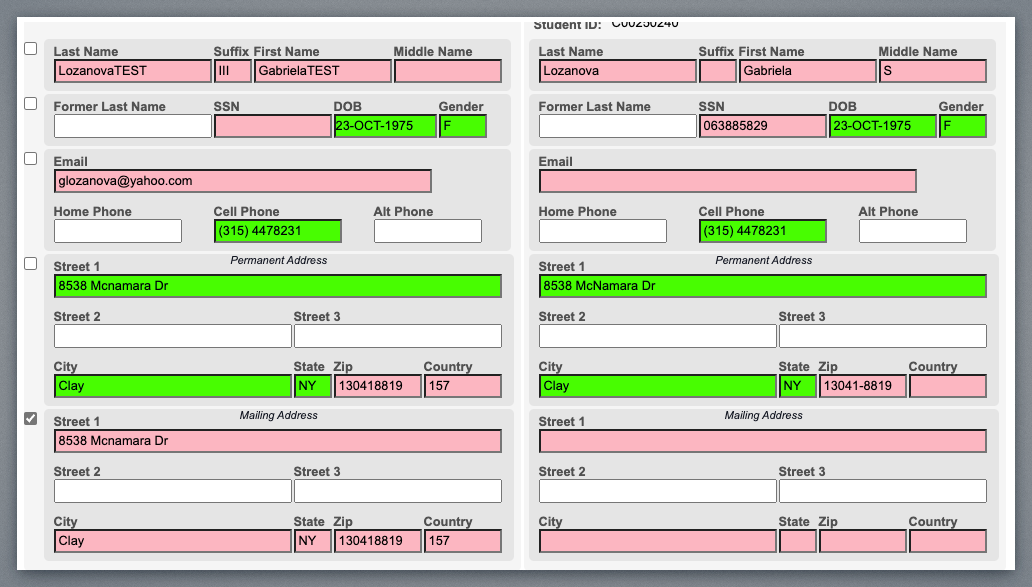Click the left Mailing Address City field with Clay
This screenshot has width=1032, height=587.
point(172,541)
